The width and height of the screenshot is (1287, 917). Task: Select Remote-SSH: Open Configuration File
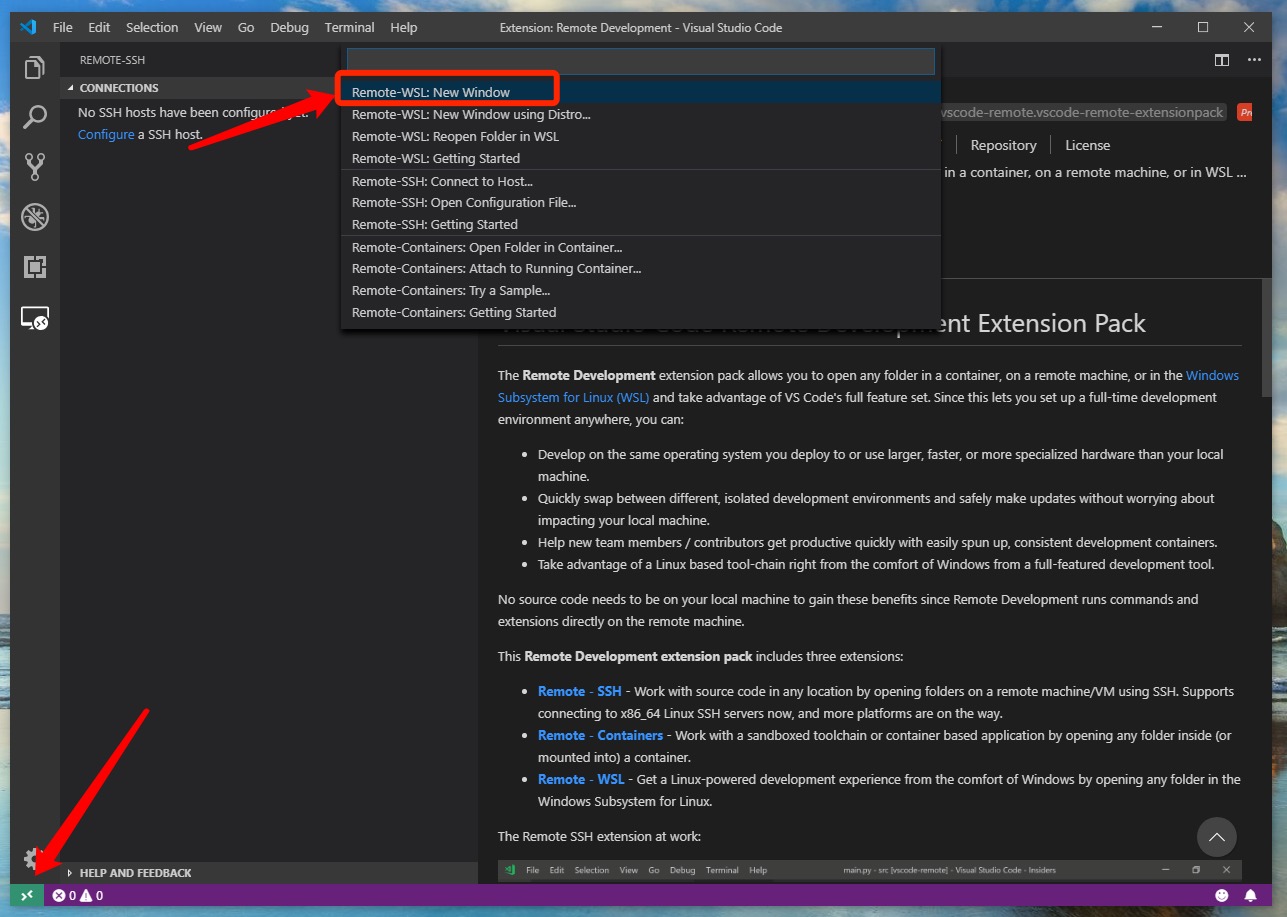click(640, 202)
